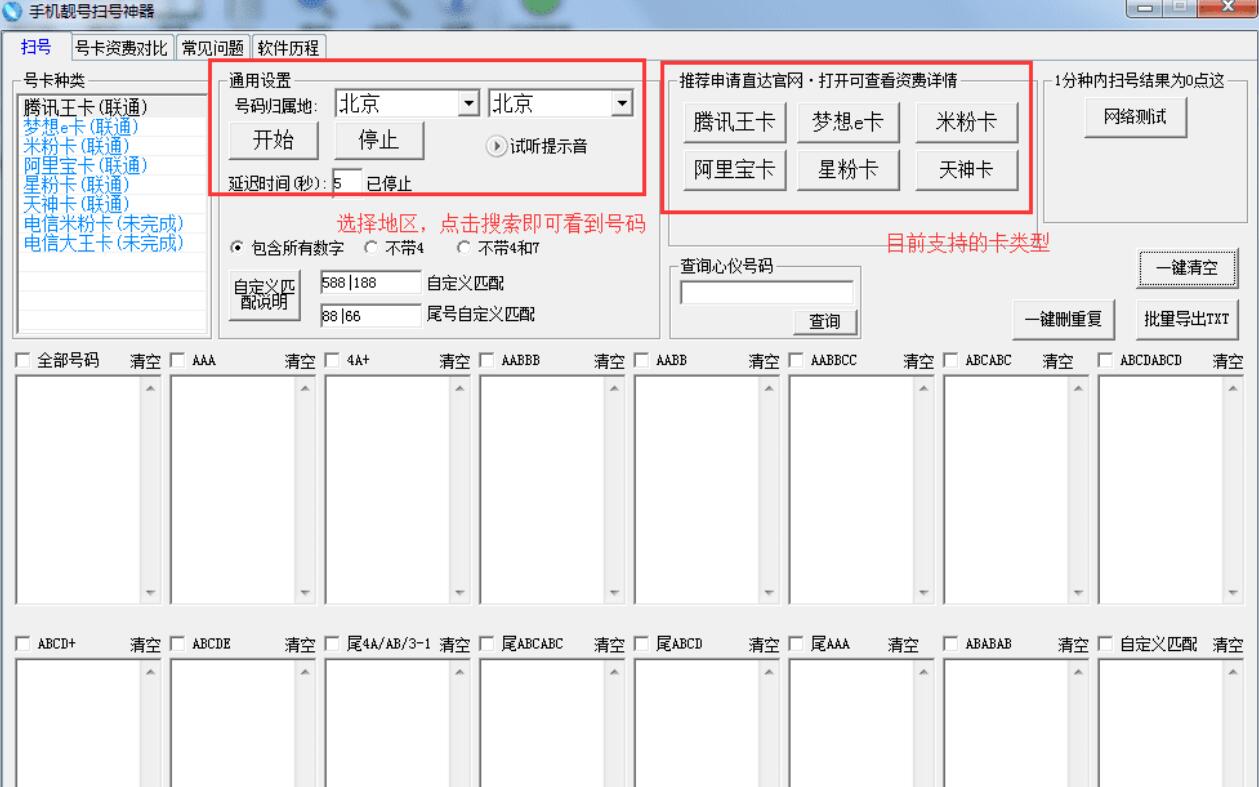Check the 尾AAA checkbox
The height and width of the screenshot is (787, 1259).
(x=796, y=644)
